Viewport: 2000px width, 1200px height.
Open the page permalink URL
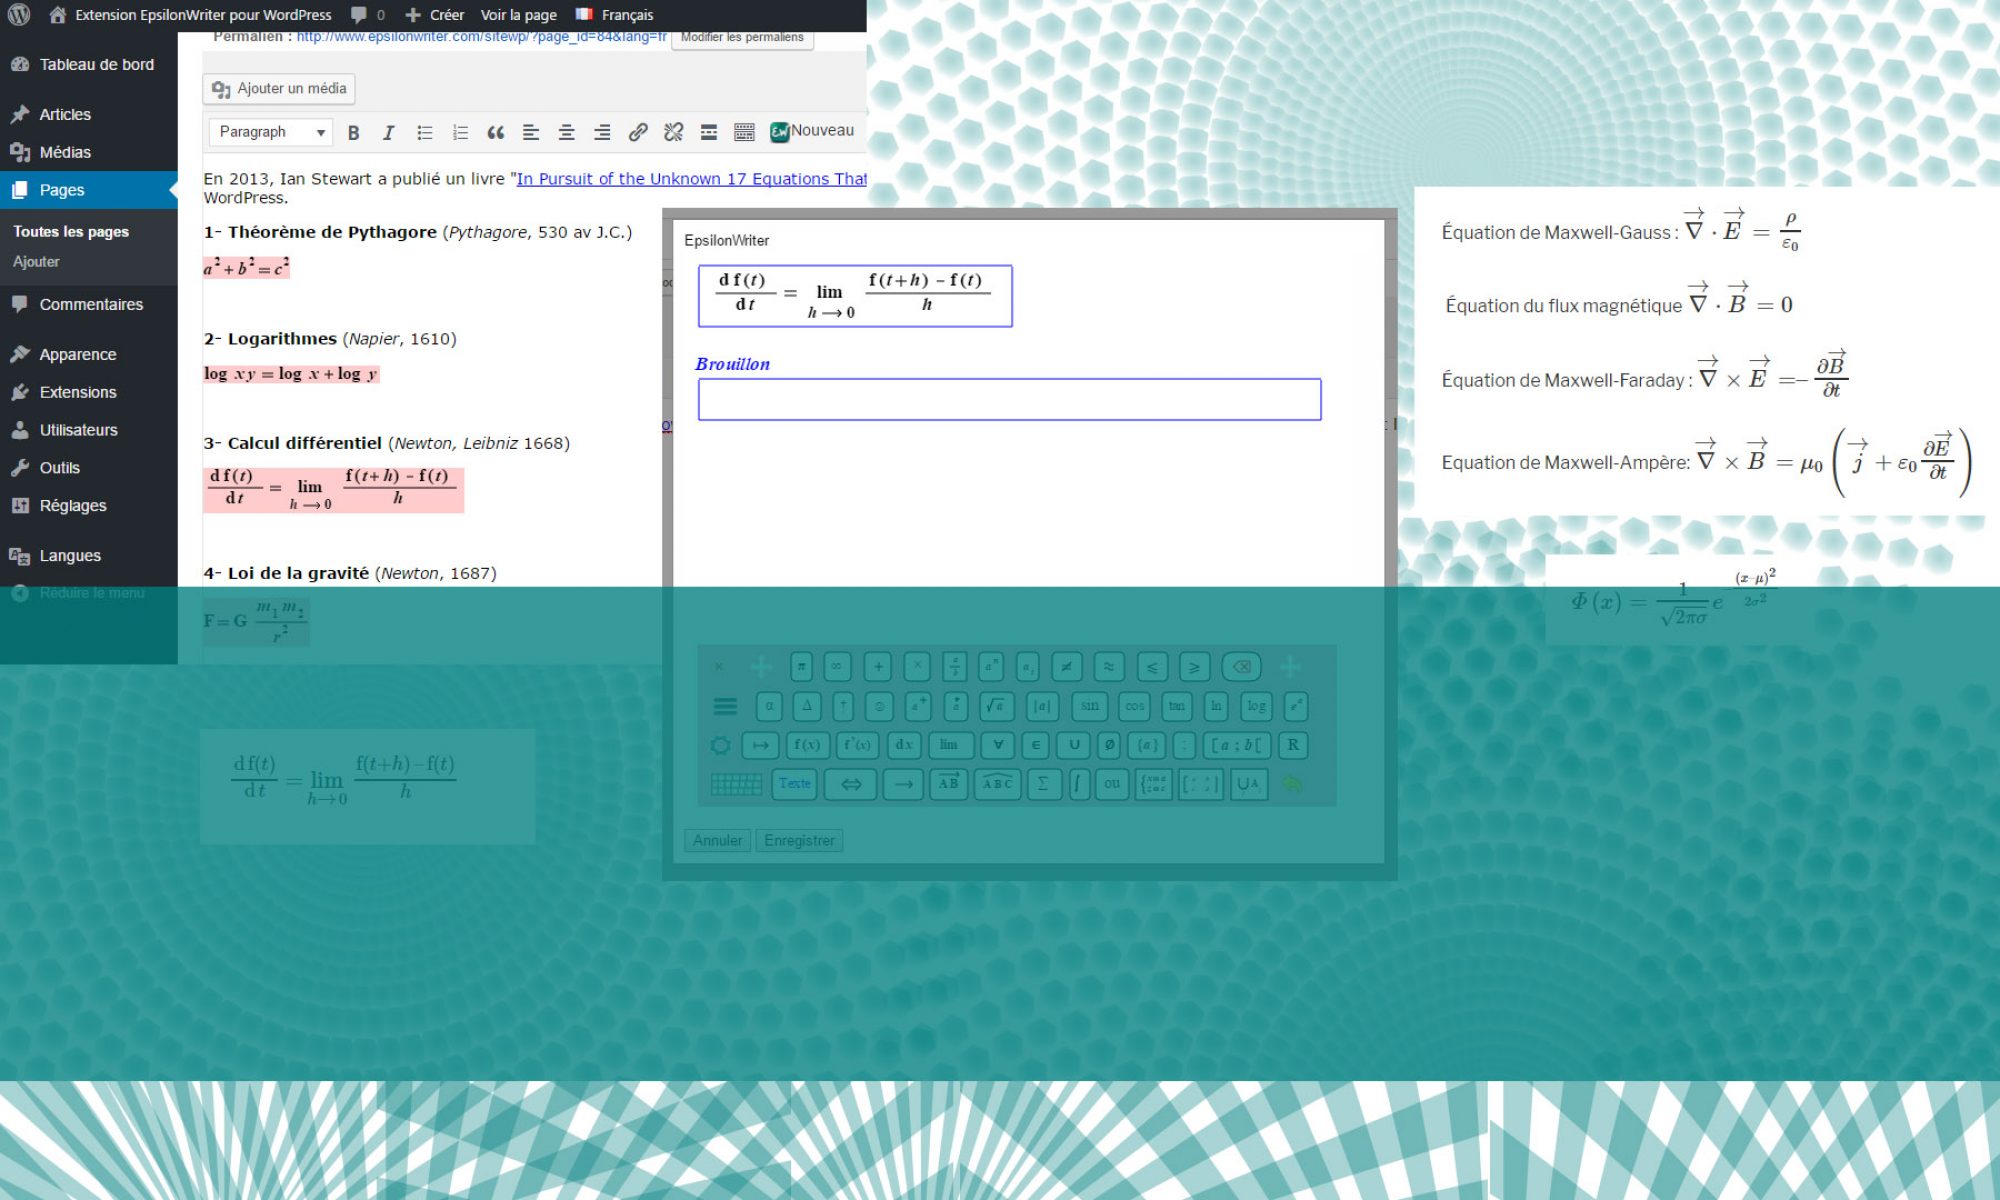click(x=481, y=37)
